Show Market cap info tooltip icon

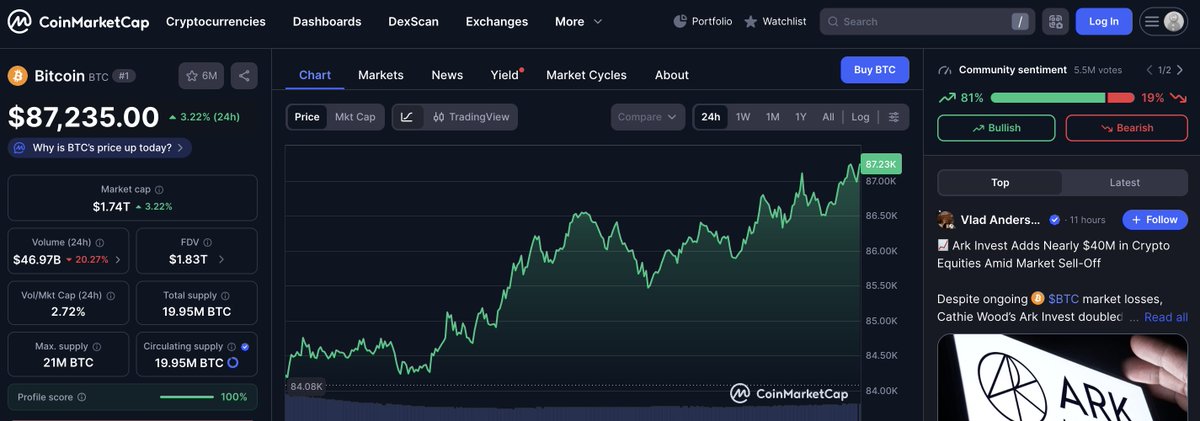point(159,189)
